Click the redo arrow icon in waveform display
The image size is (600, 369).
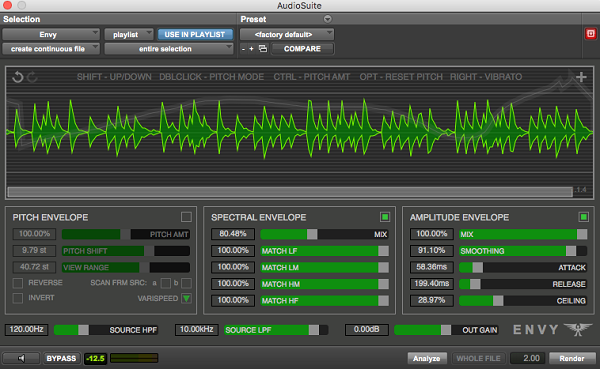pos(32,77)
